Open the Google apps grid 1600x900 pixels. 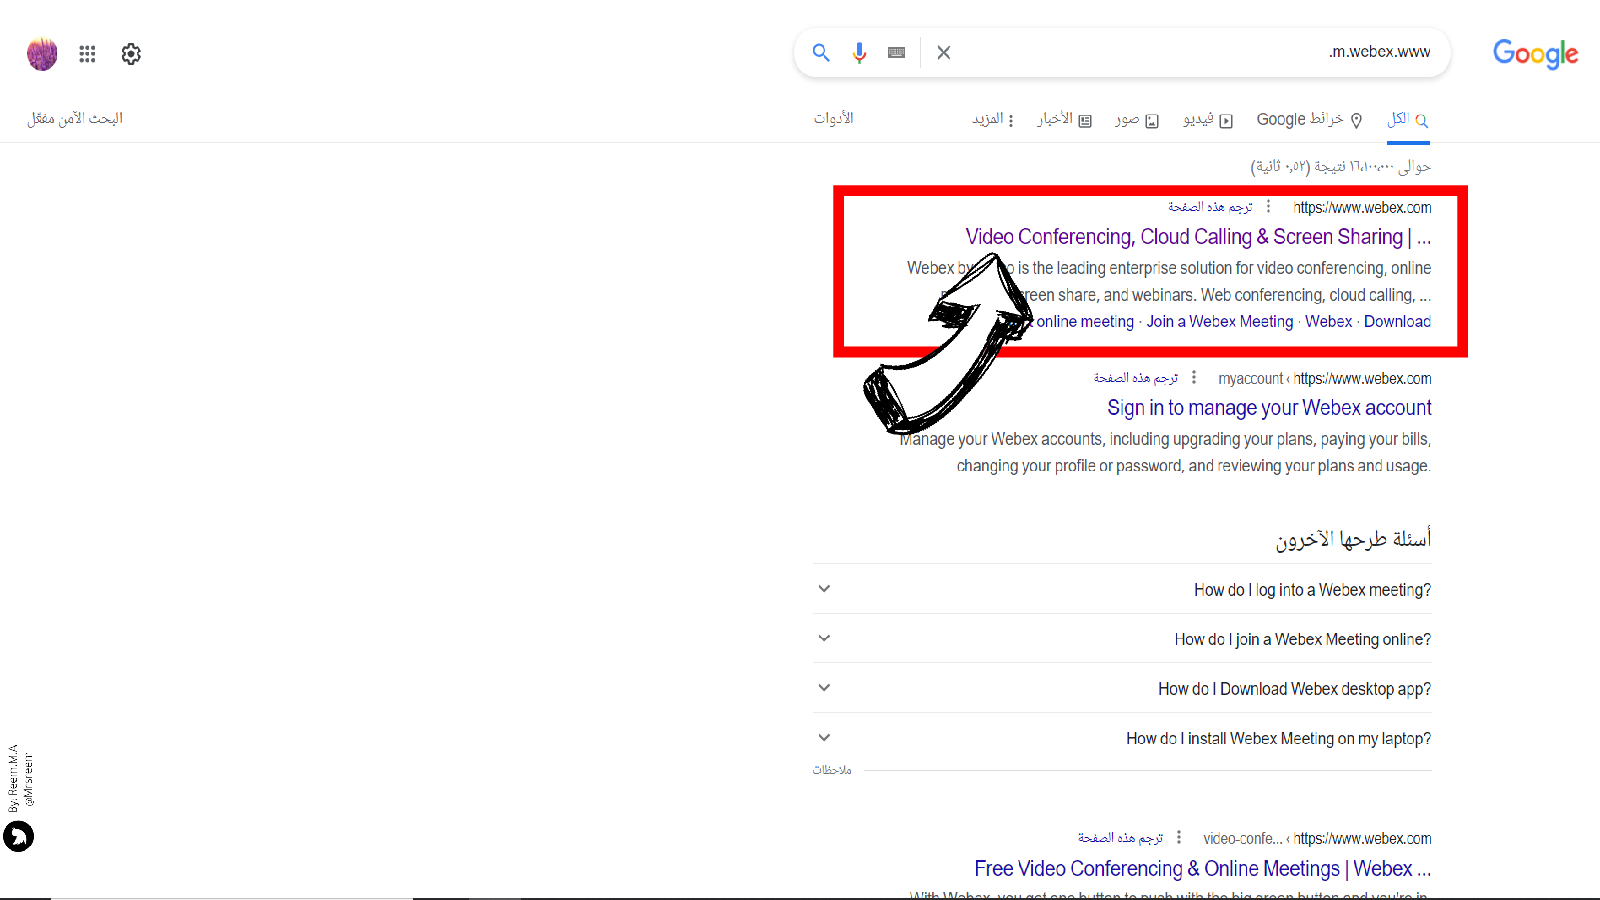point(88,54)
